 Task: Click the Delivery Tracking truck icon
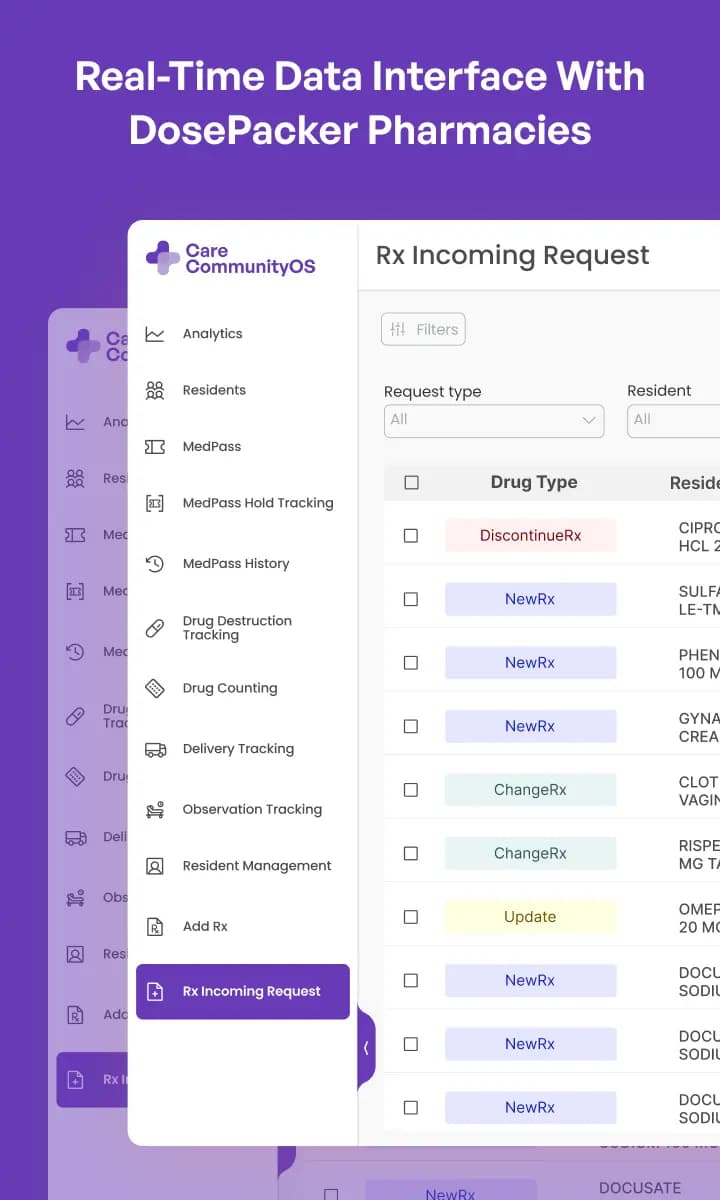pos(155,749)
